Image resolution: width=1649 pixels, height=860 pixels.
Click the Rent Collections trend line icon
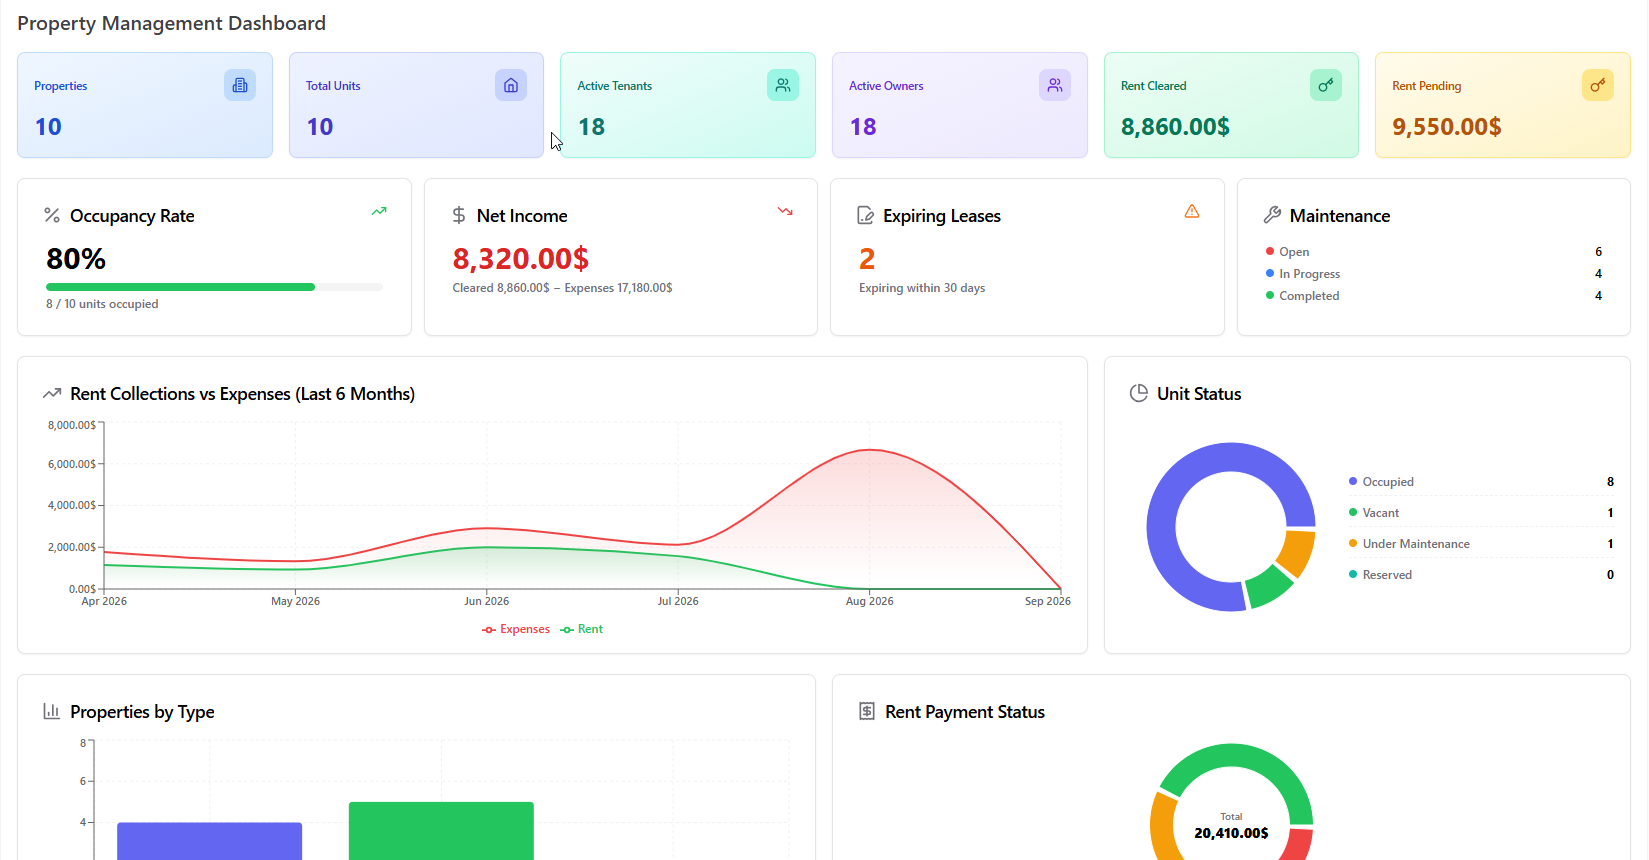click(x=52, y=393)
